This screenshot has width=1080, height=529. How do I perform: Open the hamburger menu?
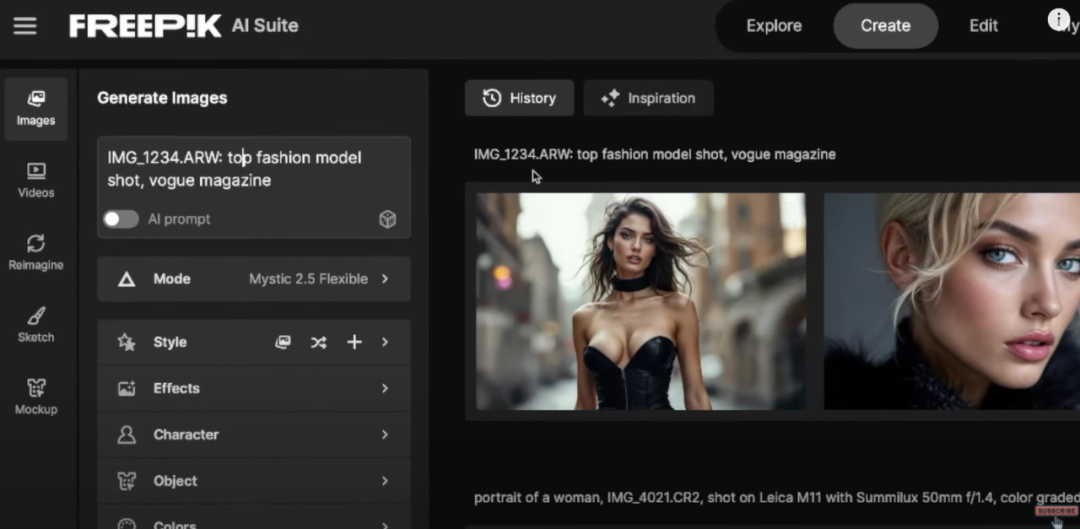[x=25, y=27]
